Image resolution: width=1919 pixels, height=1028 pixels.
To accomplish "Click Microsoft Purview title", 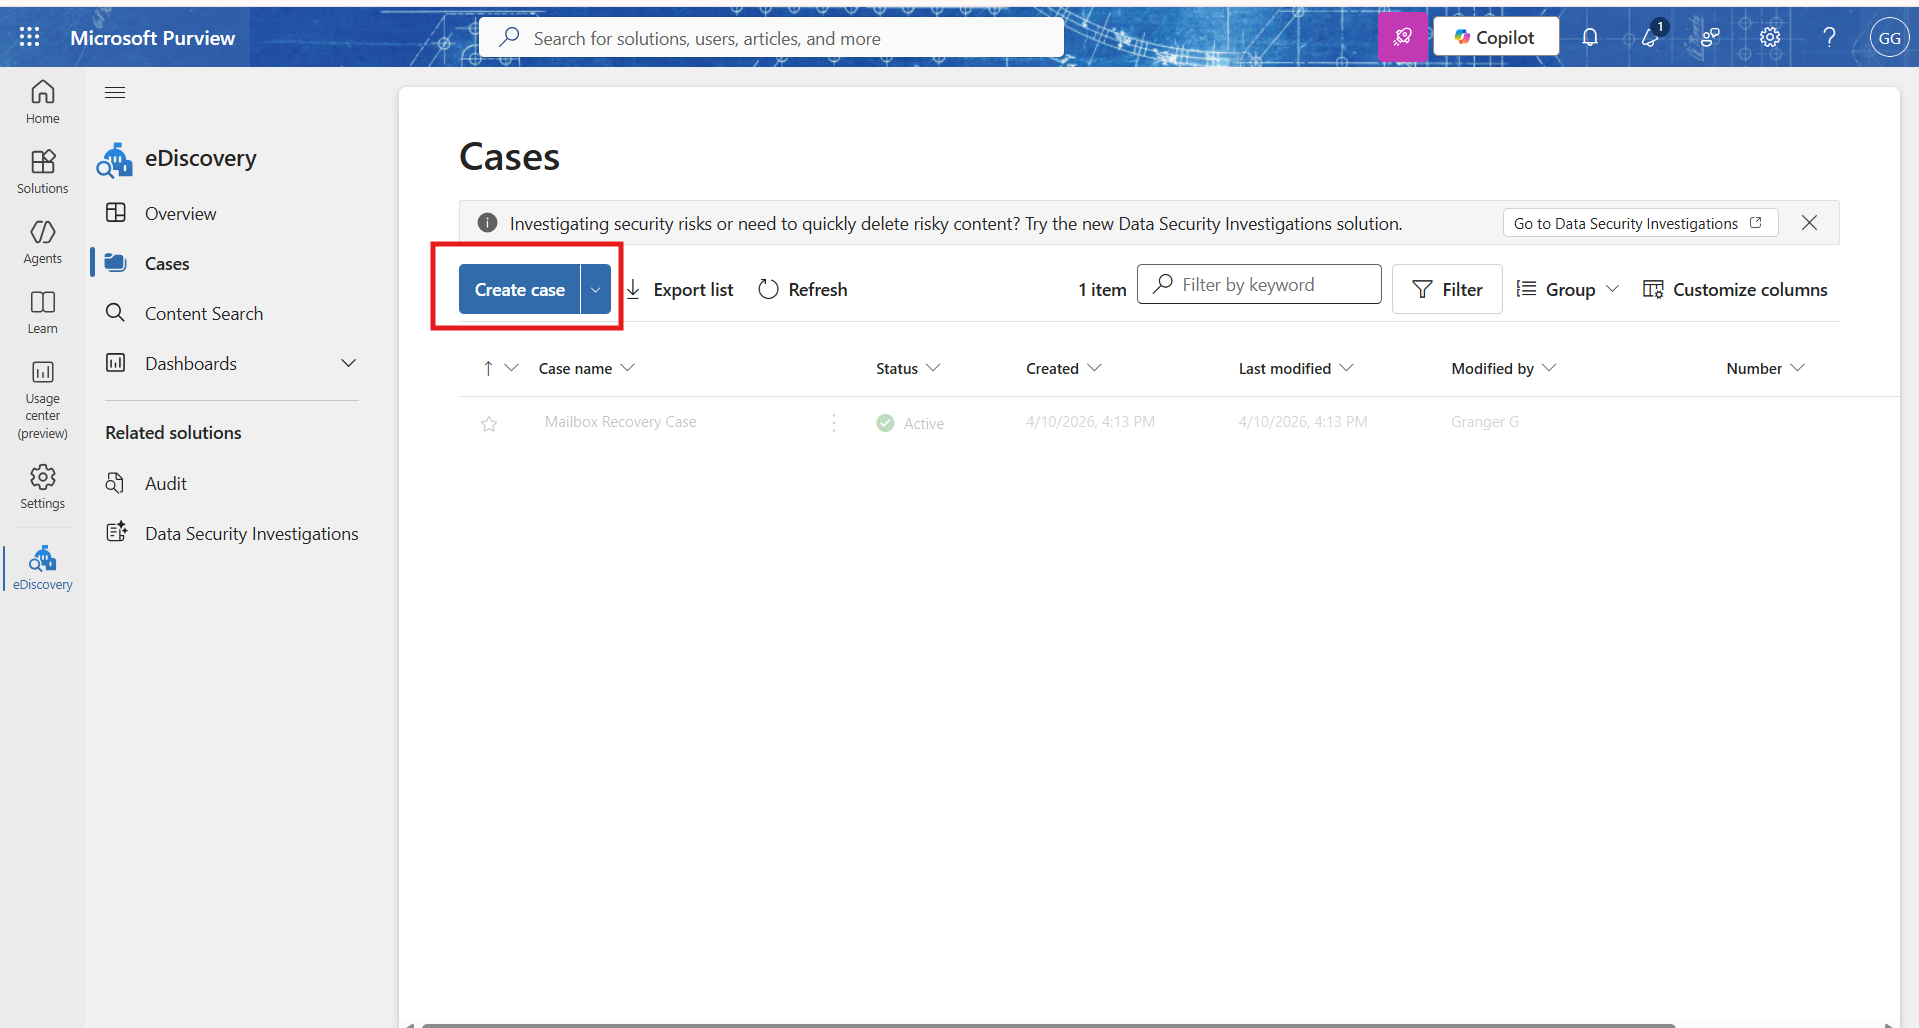I will click(x=152, y=38).
